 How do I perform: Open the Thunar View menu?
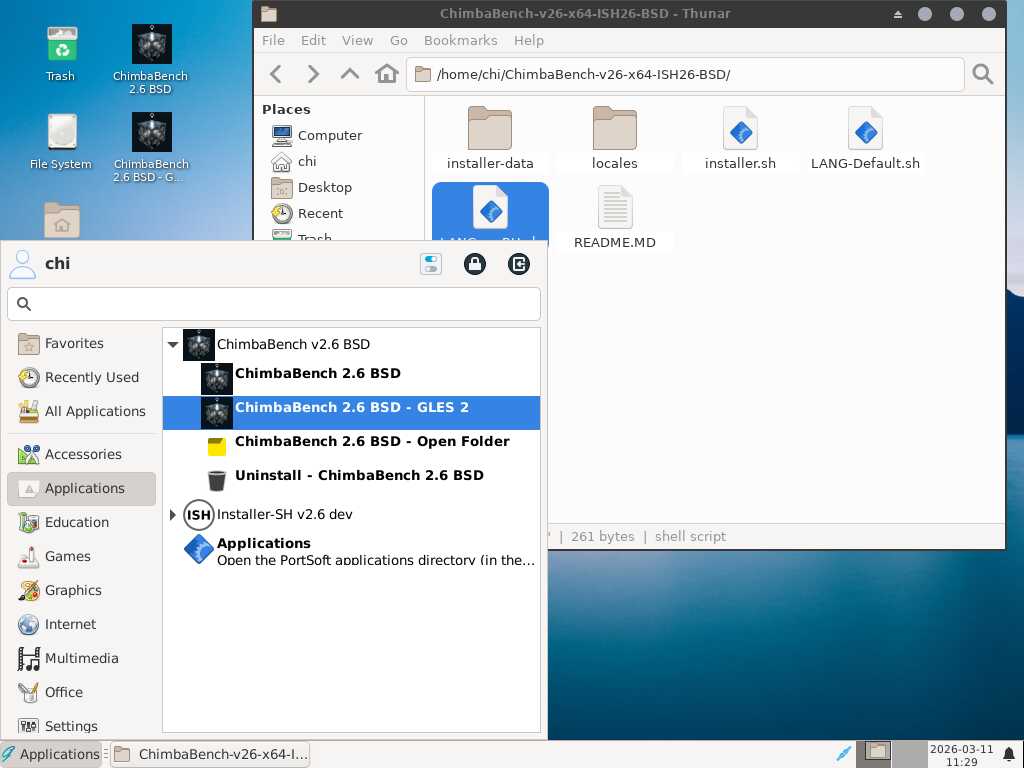(x=357, y=40)
